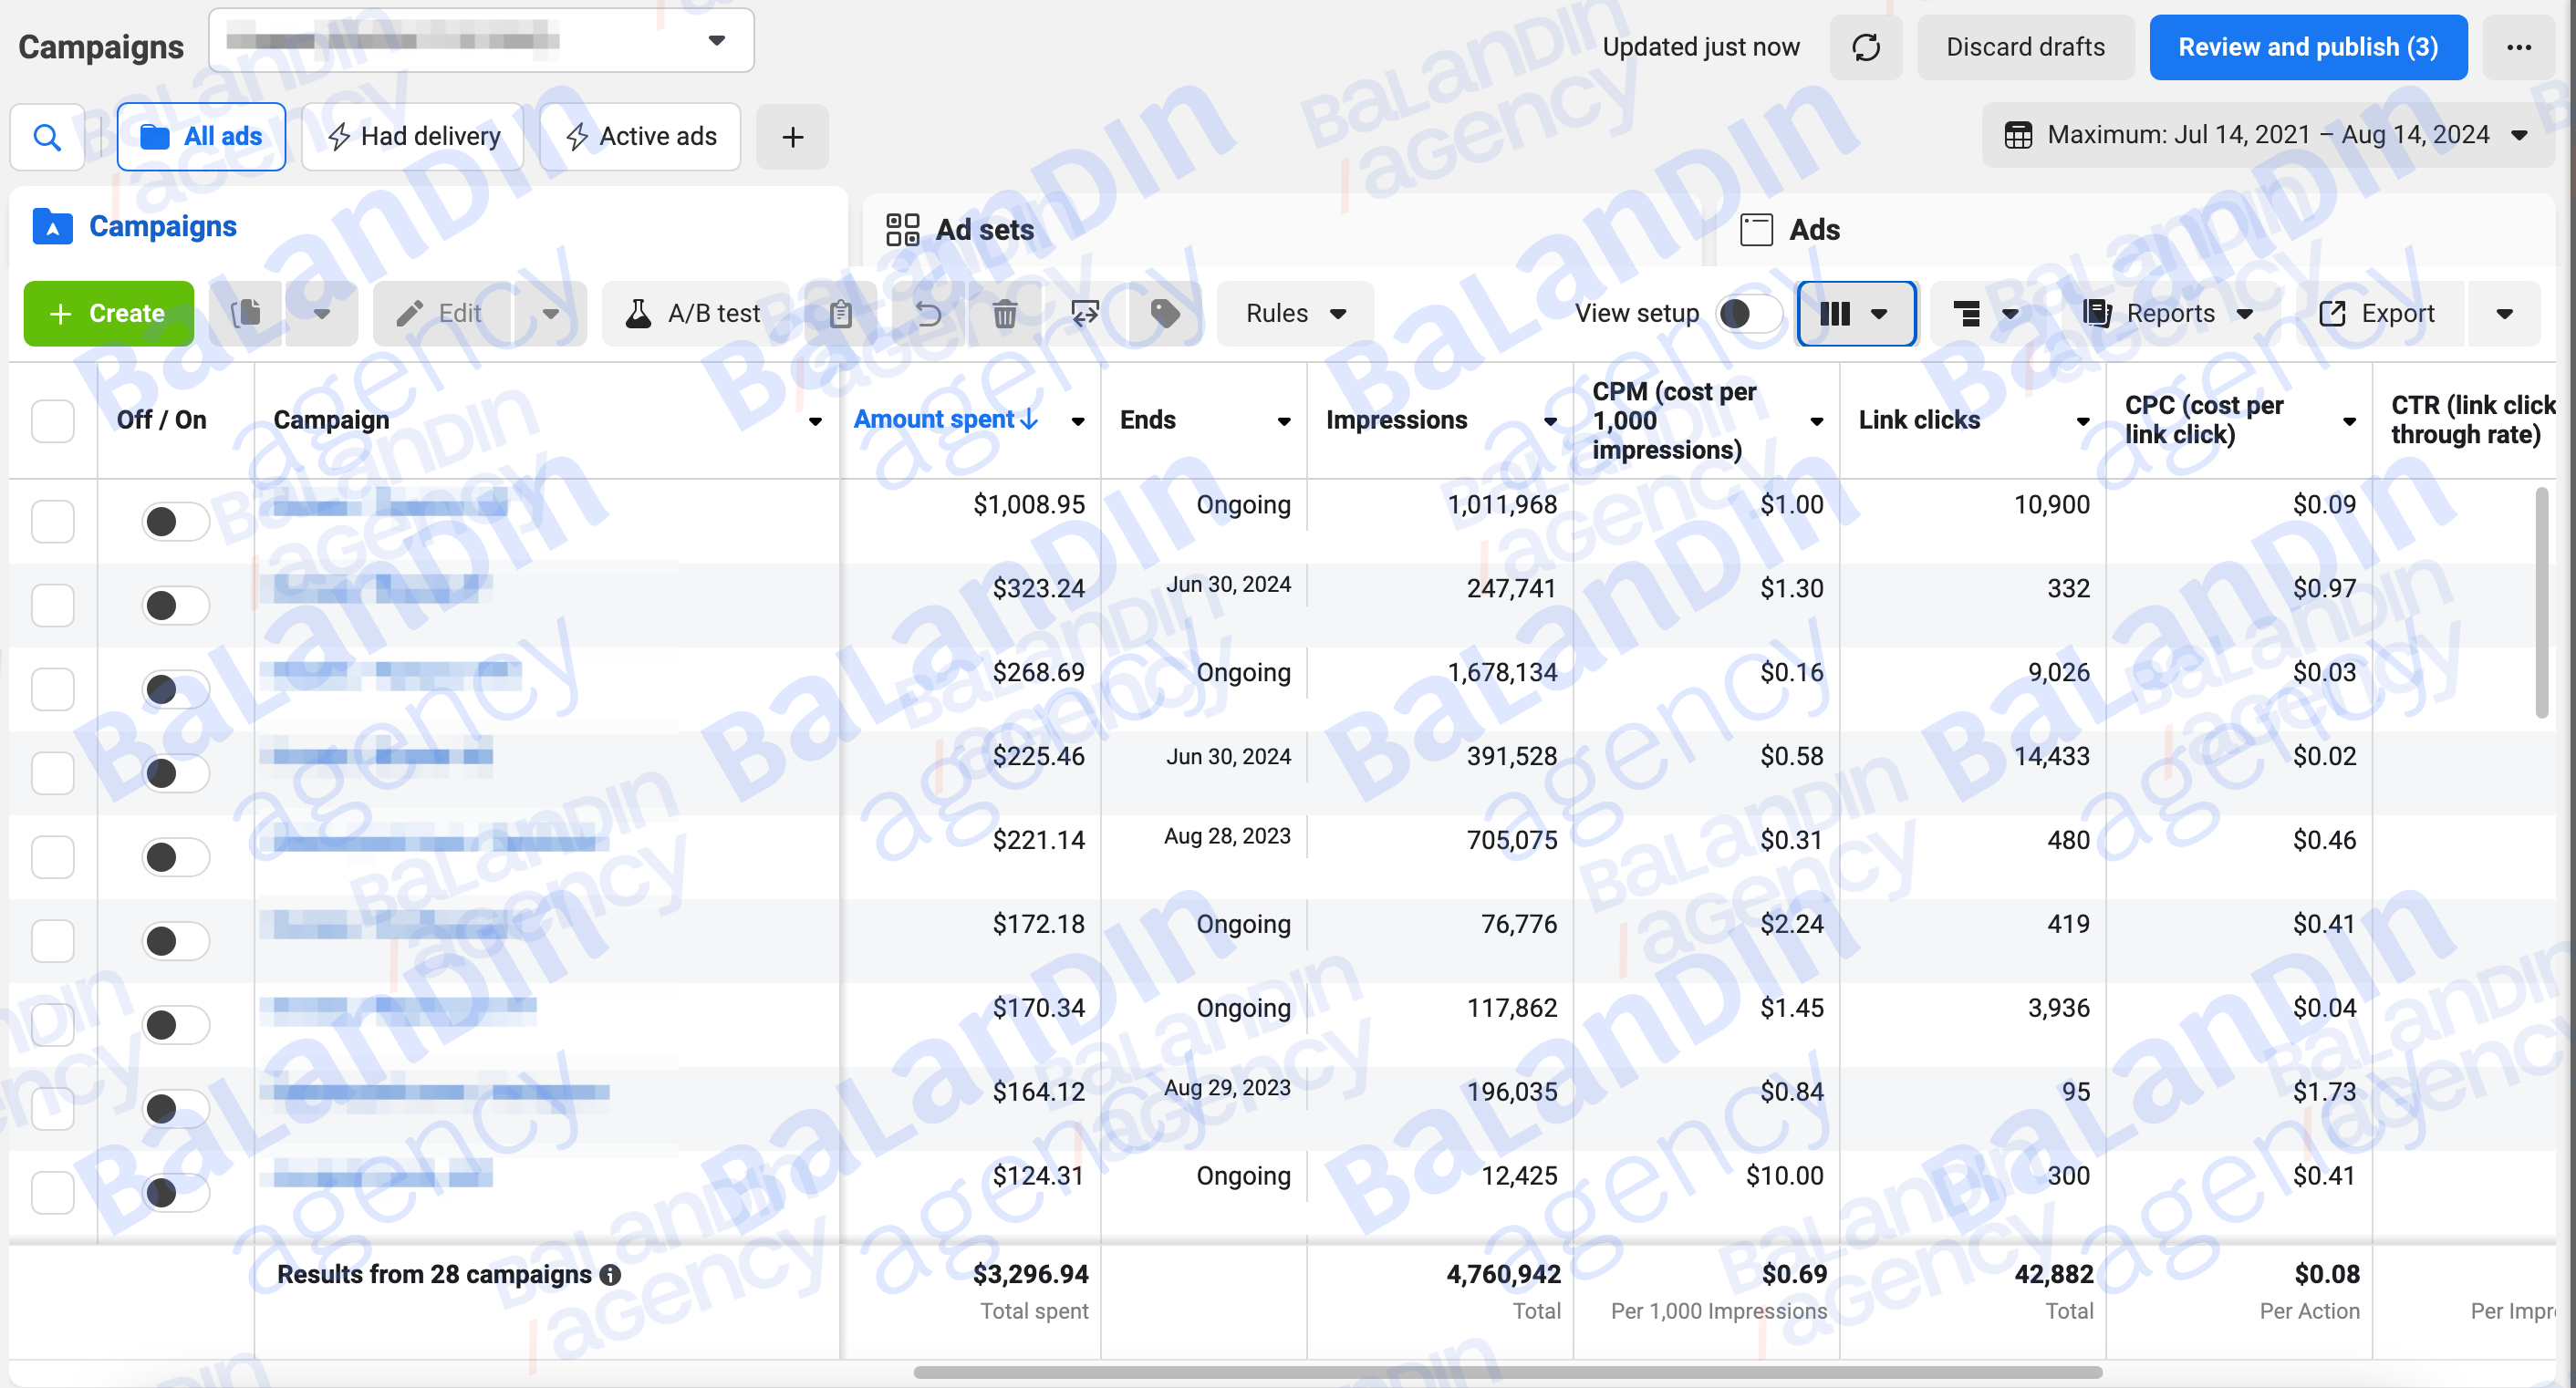Open the breakdown rows icon button

tap(1986, 313)
